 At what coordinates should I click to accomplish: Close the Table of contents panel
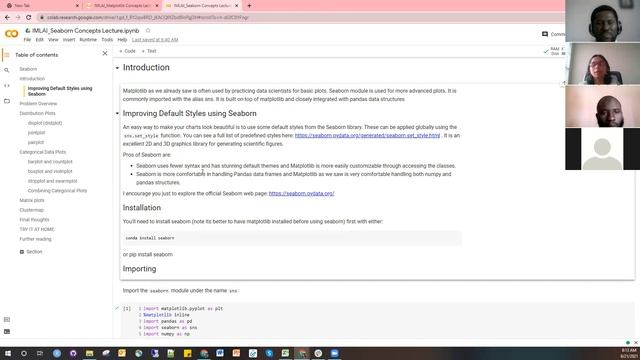(105, 53)
